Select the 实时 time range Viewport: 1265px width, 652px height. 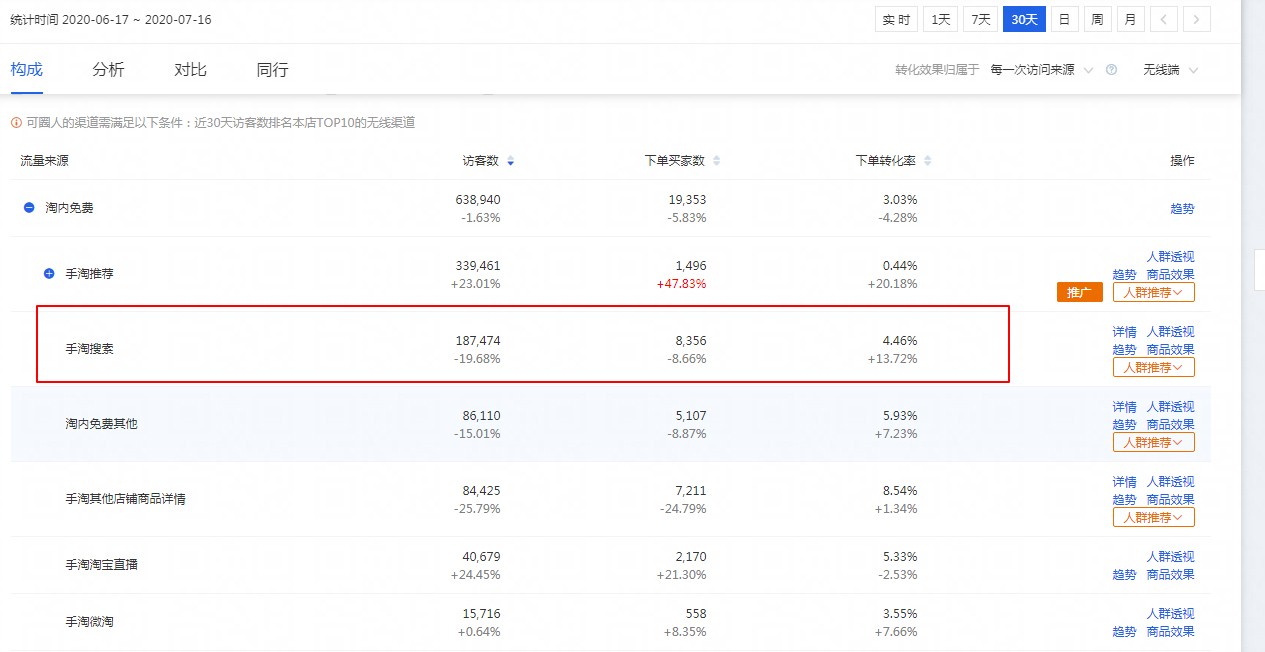[x=896, y=19]
